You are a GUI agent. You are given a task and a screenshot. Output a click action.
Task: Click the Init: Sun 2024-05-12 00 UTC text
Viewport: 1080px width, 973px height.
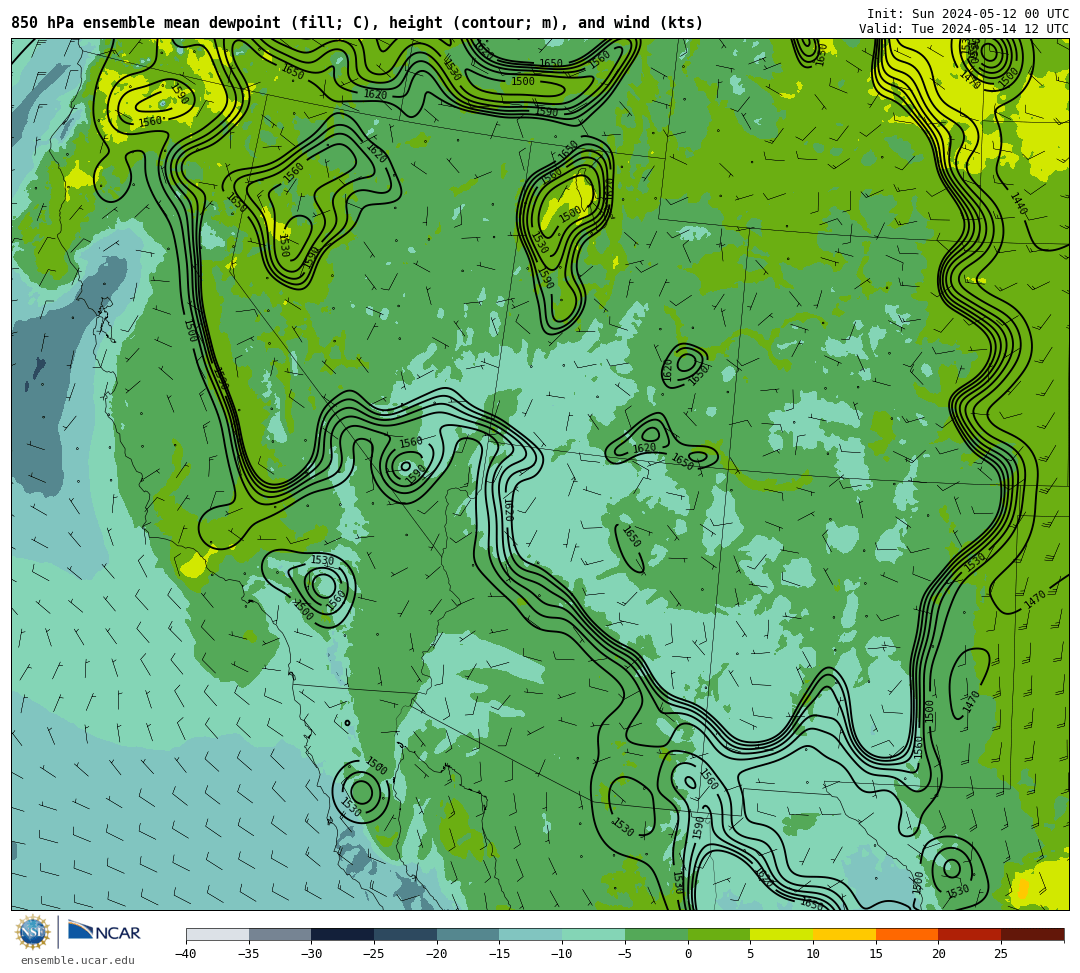pos(968,14)
